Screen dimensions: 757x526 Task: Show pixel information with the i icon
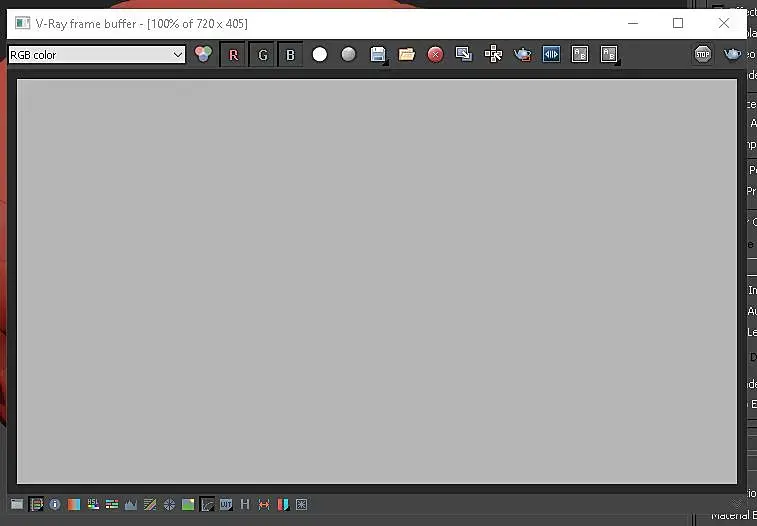point(55,504)
